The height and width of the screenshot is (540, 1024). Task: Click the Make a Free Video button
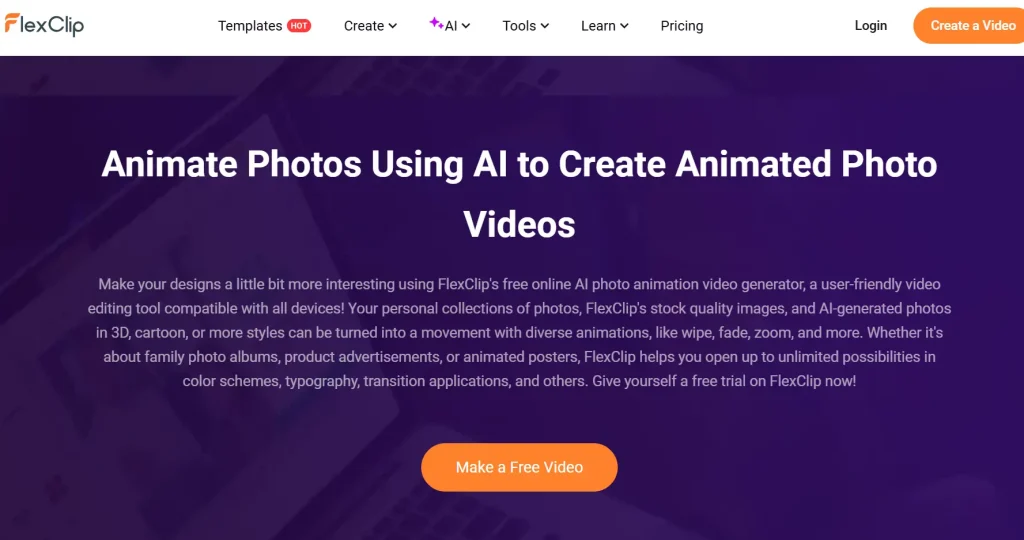(519, 468)
